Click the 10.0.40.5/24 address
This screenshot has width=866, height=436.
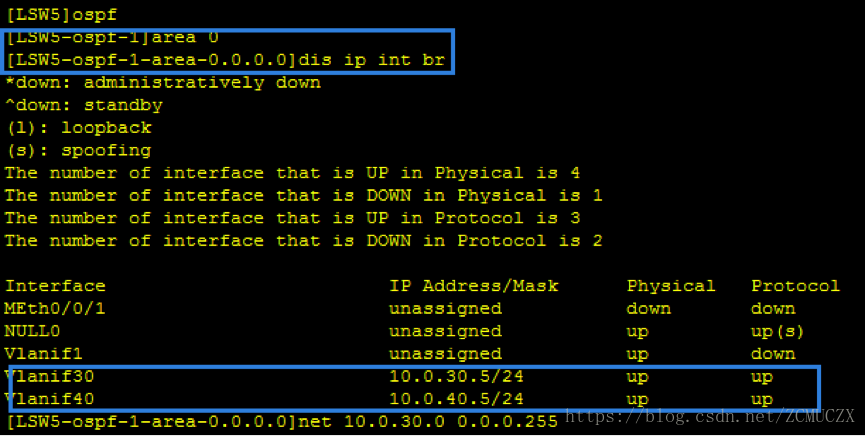[456, 399]
